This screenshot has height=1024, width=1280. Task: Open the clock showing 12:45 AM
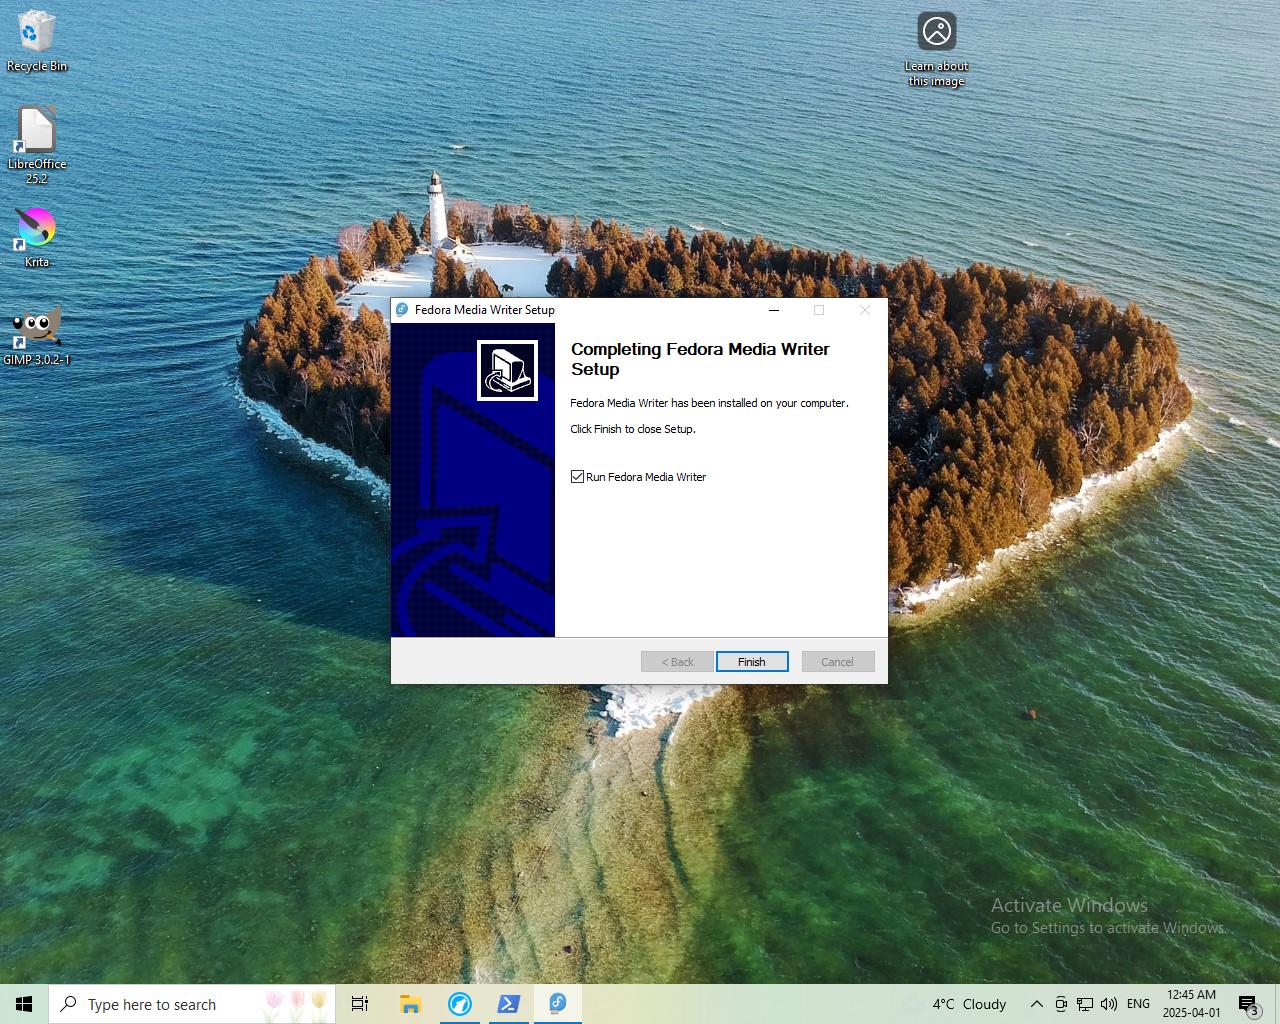(1192, 1004)
